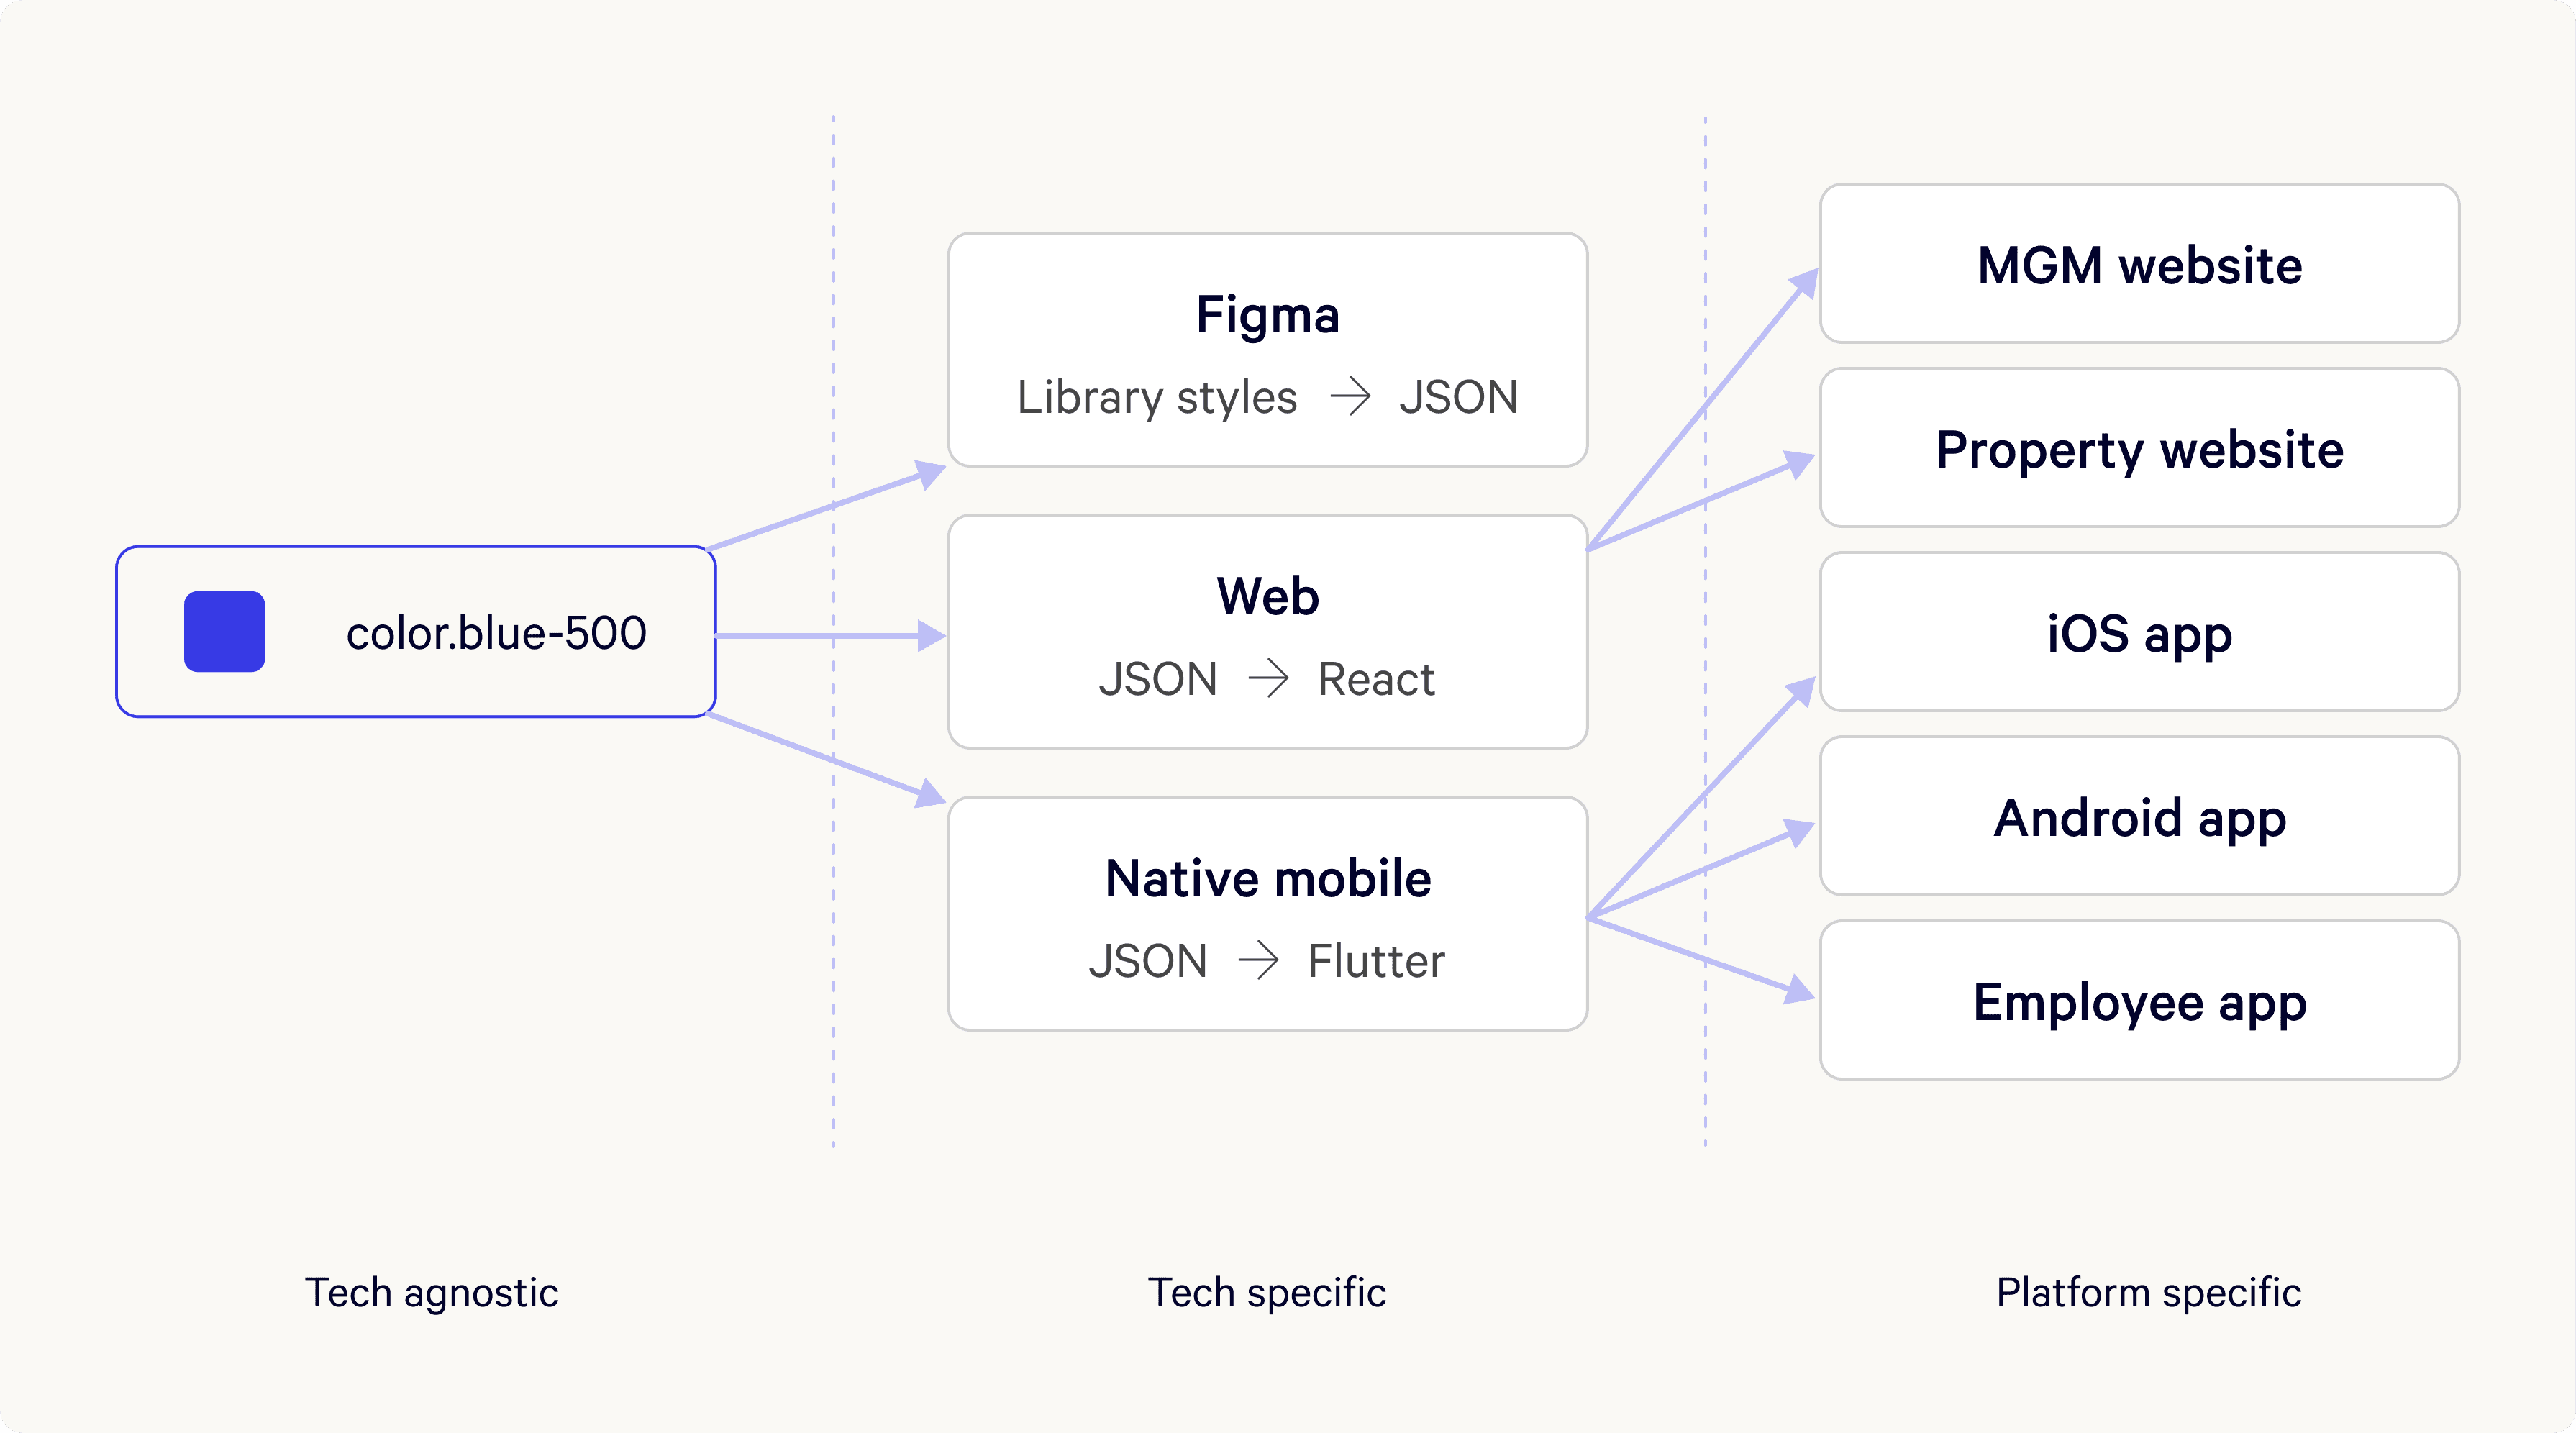Viewport: 2576px width, 1433px height.
Task: Click the arrow between Library styles and JSON
Action: (1350, 397)
